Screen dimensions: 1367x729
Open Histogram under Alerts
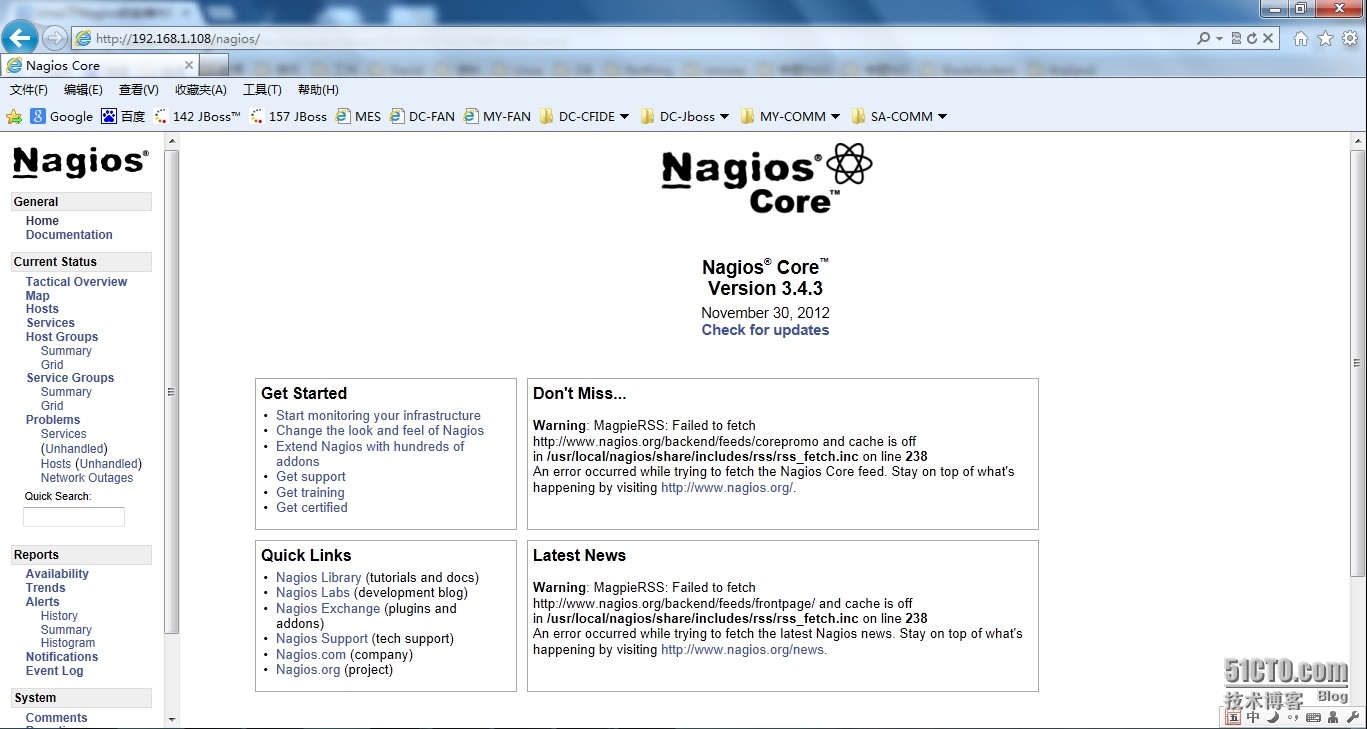pyautogui.click(x=68, y=643)
